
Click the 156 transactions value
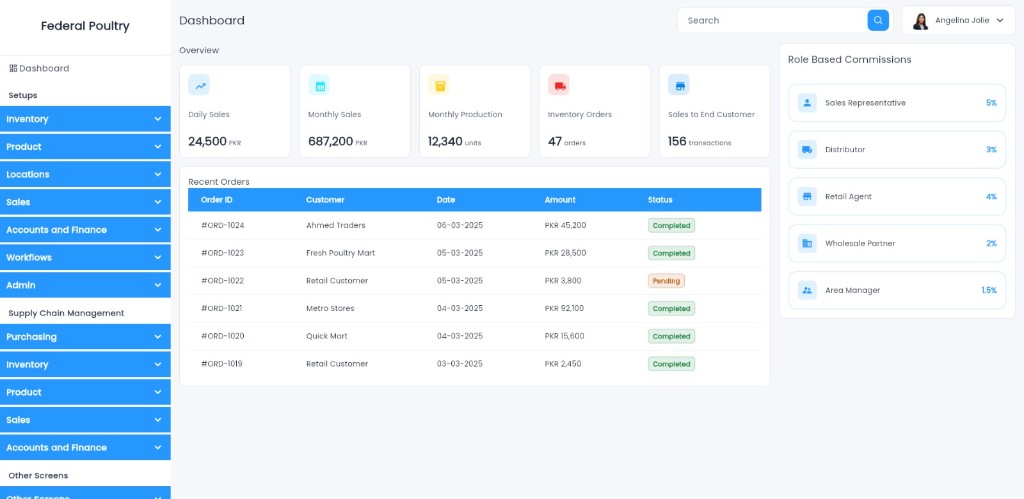tap(699, 141)
